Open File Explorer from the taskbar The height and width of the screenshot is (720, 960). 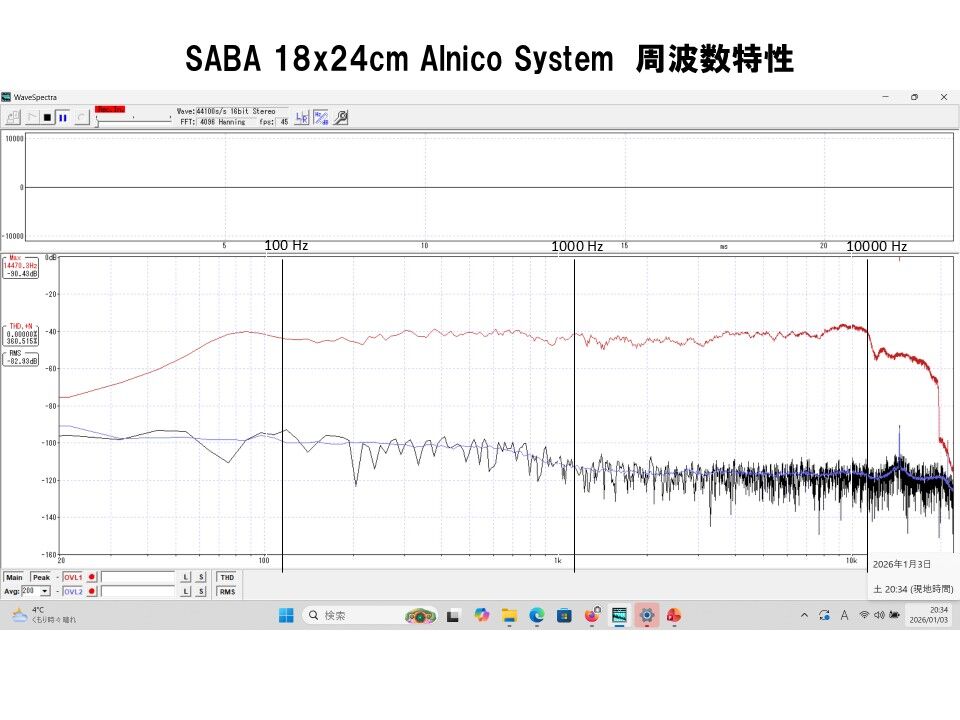[509, 615]
